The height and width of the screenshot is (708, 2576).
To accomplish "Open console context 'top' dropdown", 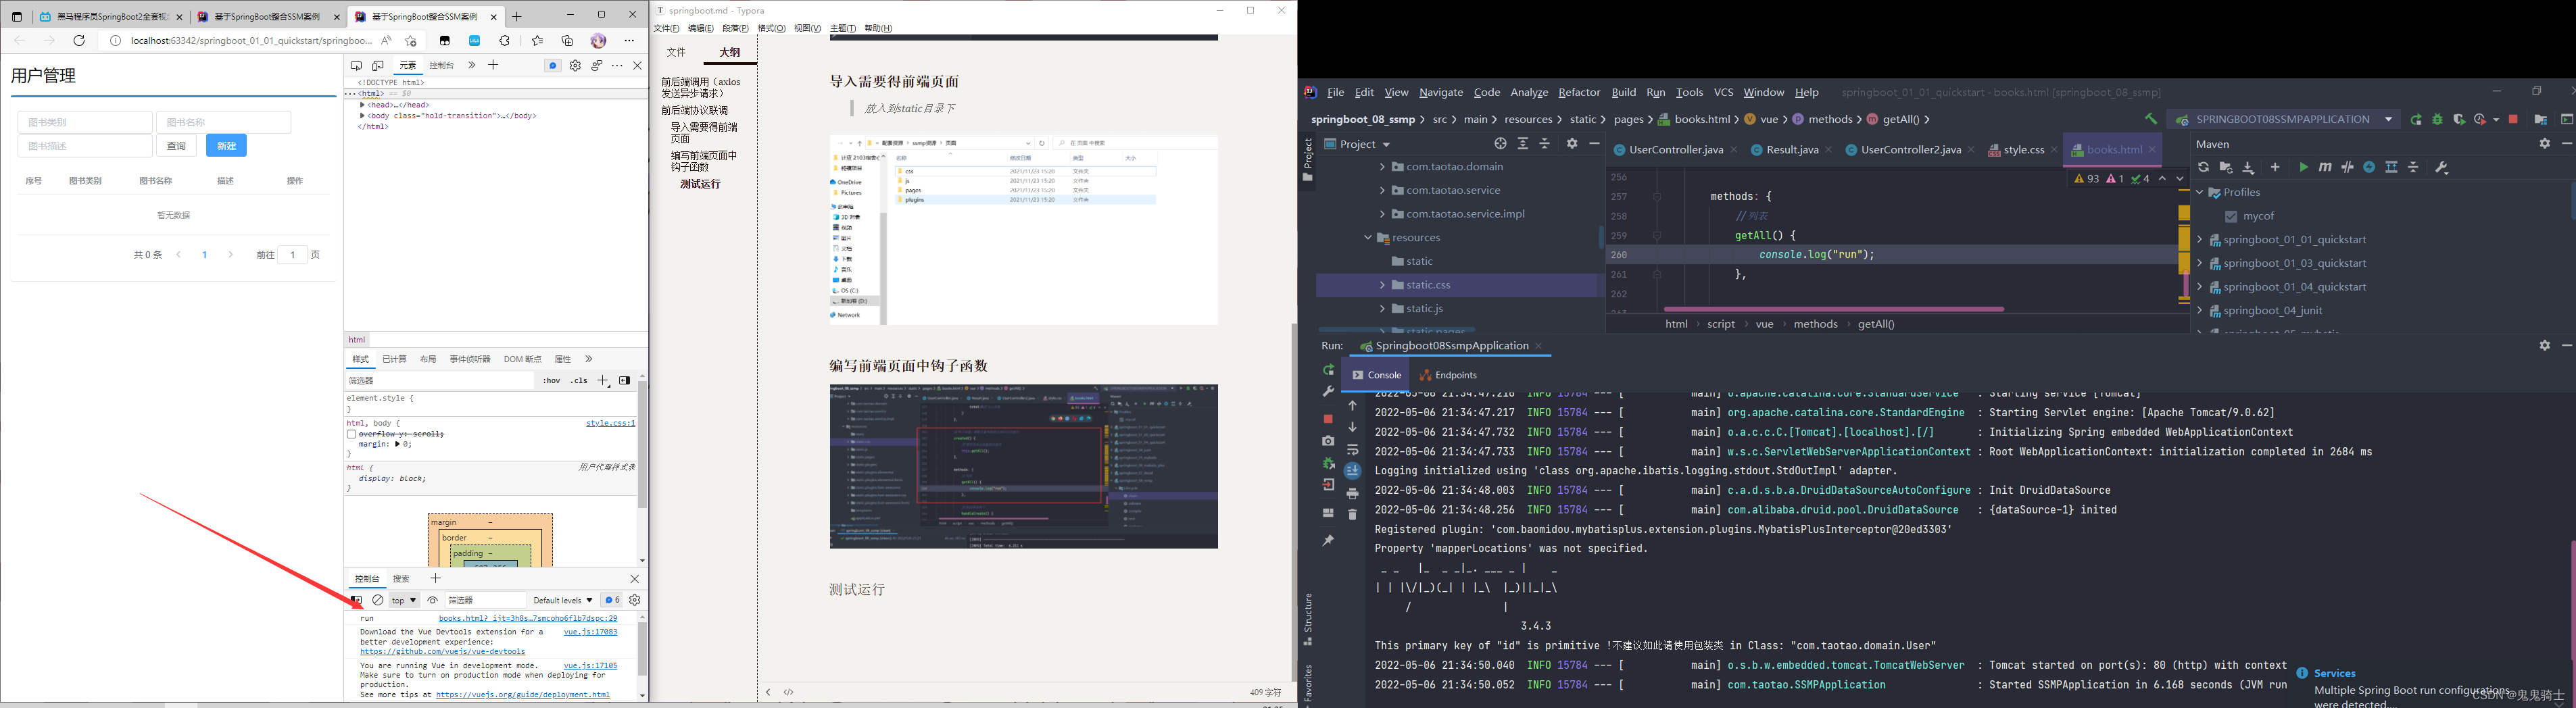I will 404,600.
